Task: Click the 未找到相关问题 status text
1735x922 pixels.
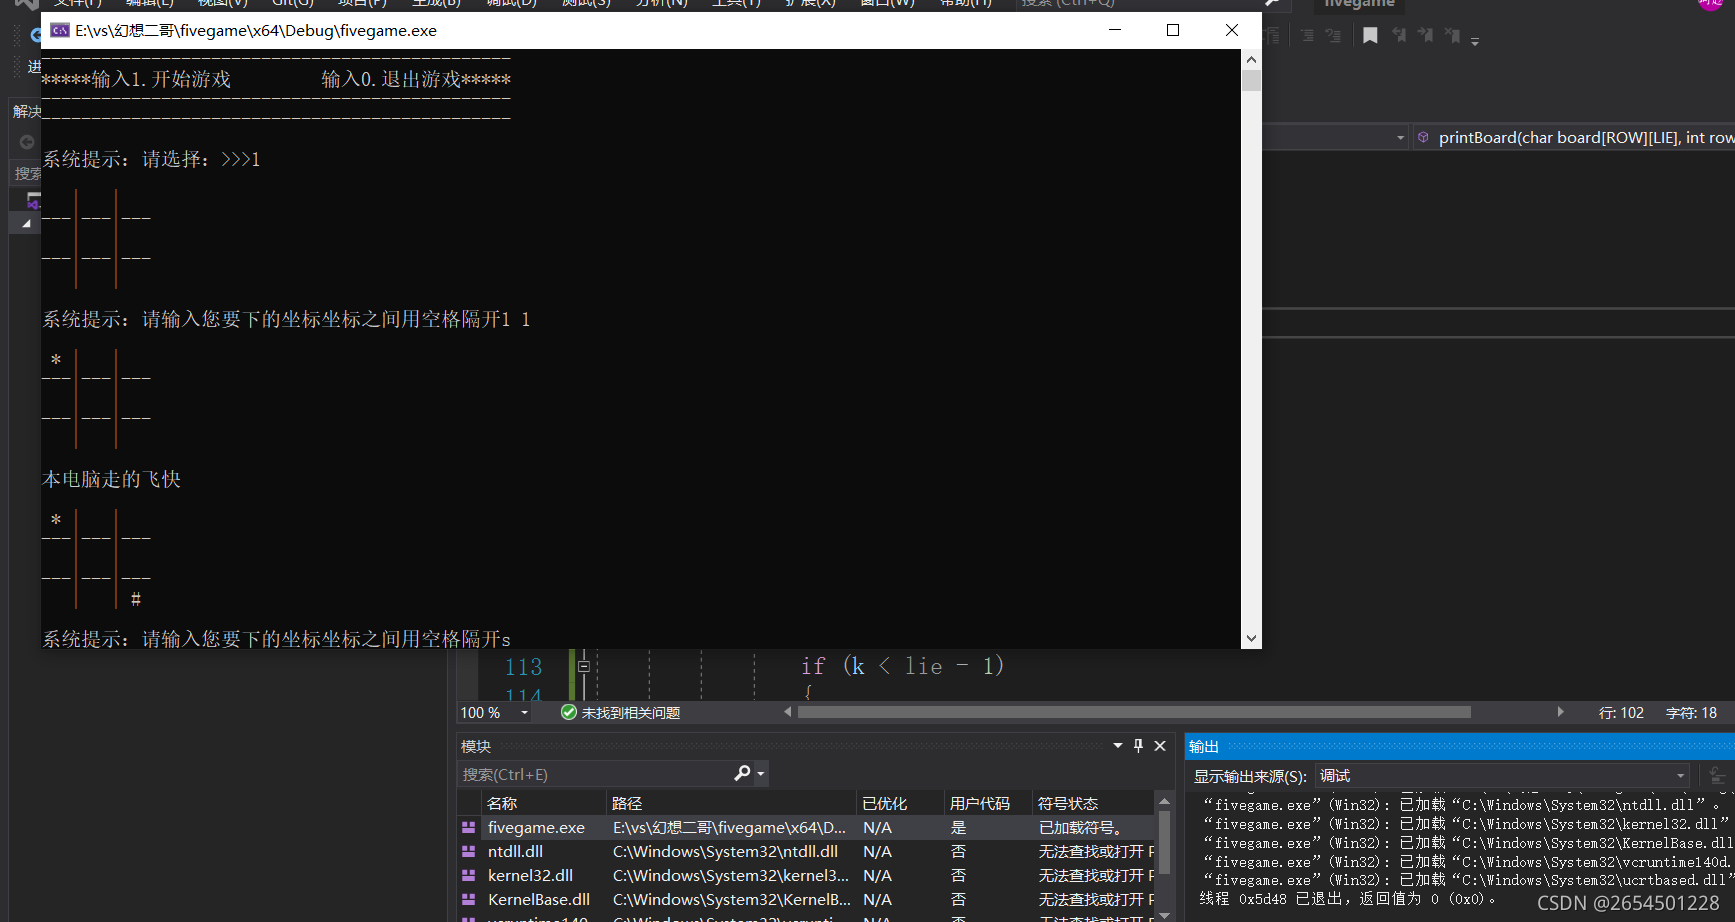Action: 631,713
